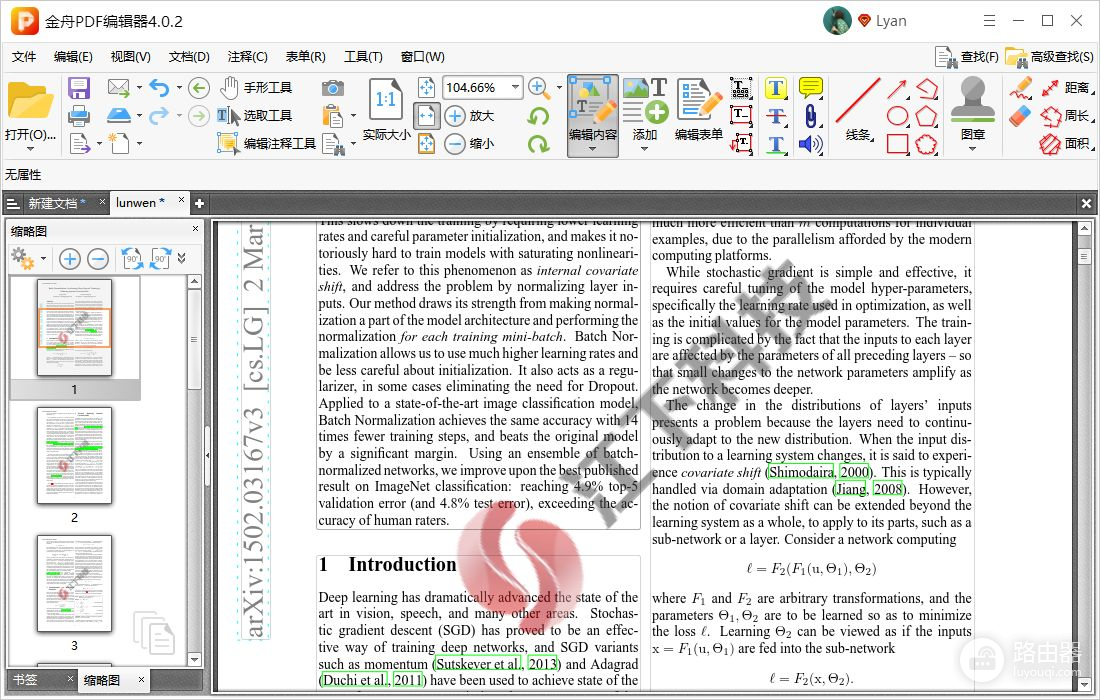Expand thumbnail options gear dropdown
The width and height of the screenshot is (1100, 700).
[x=28, y=259]
